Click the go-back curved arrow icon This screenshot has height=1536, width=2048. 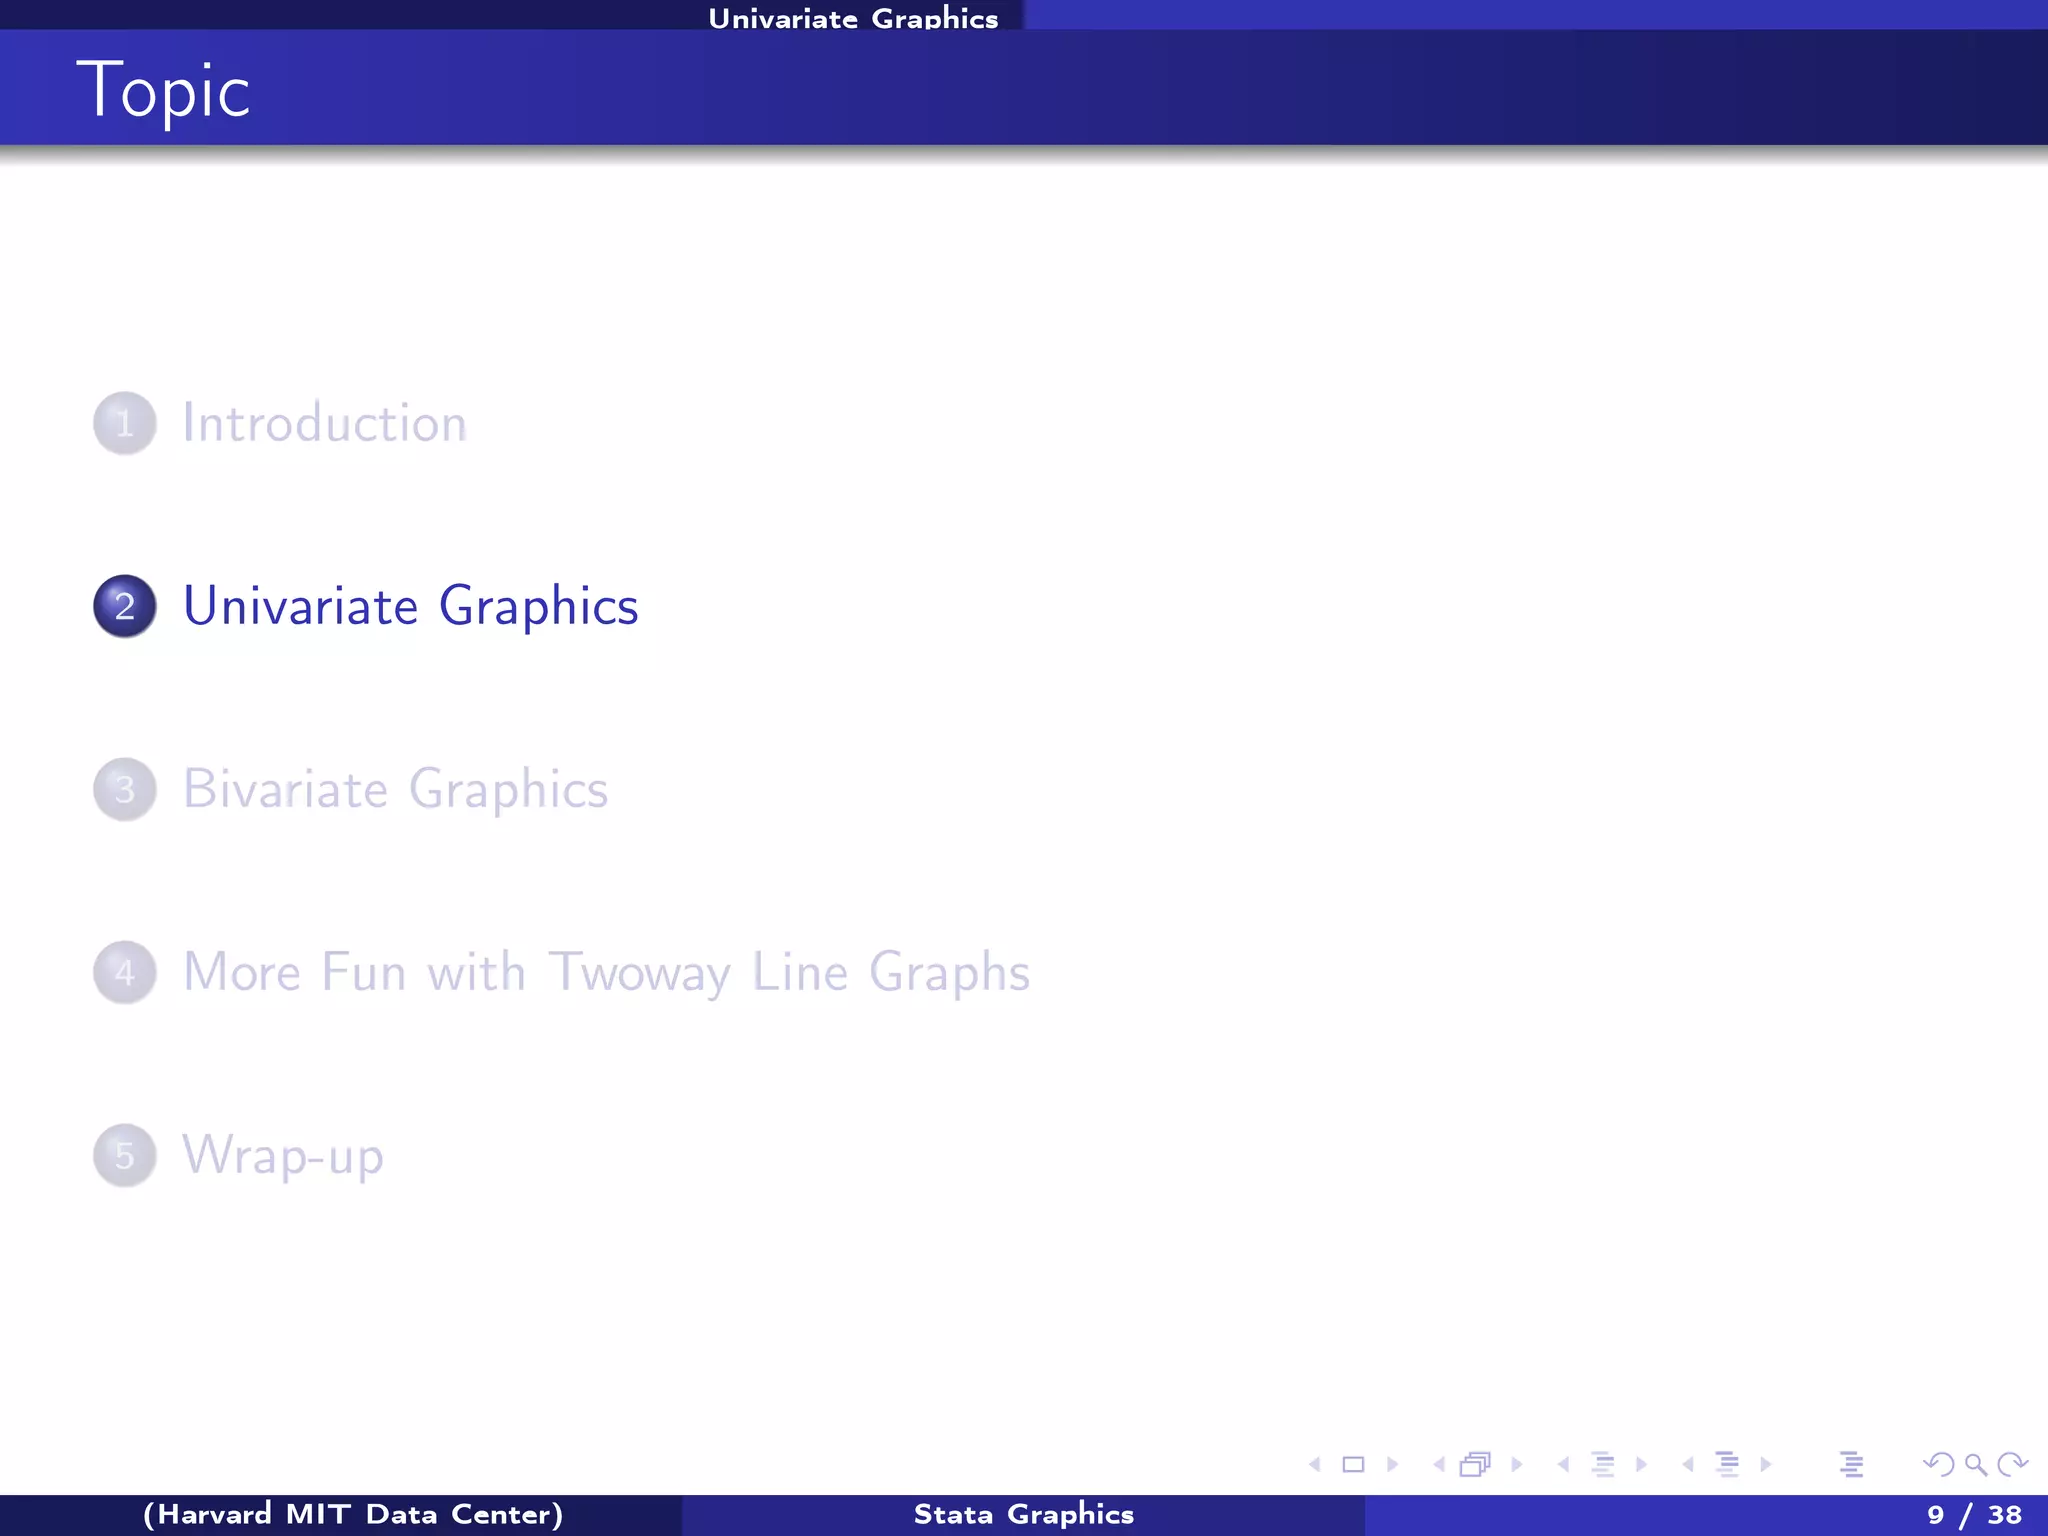[x=1939, y=1465]
